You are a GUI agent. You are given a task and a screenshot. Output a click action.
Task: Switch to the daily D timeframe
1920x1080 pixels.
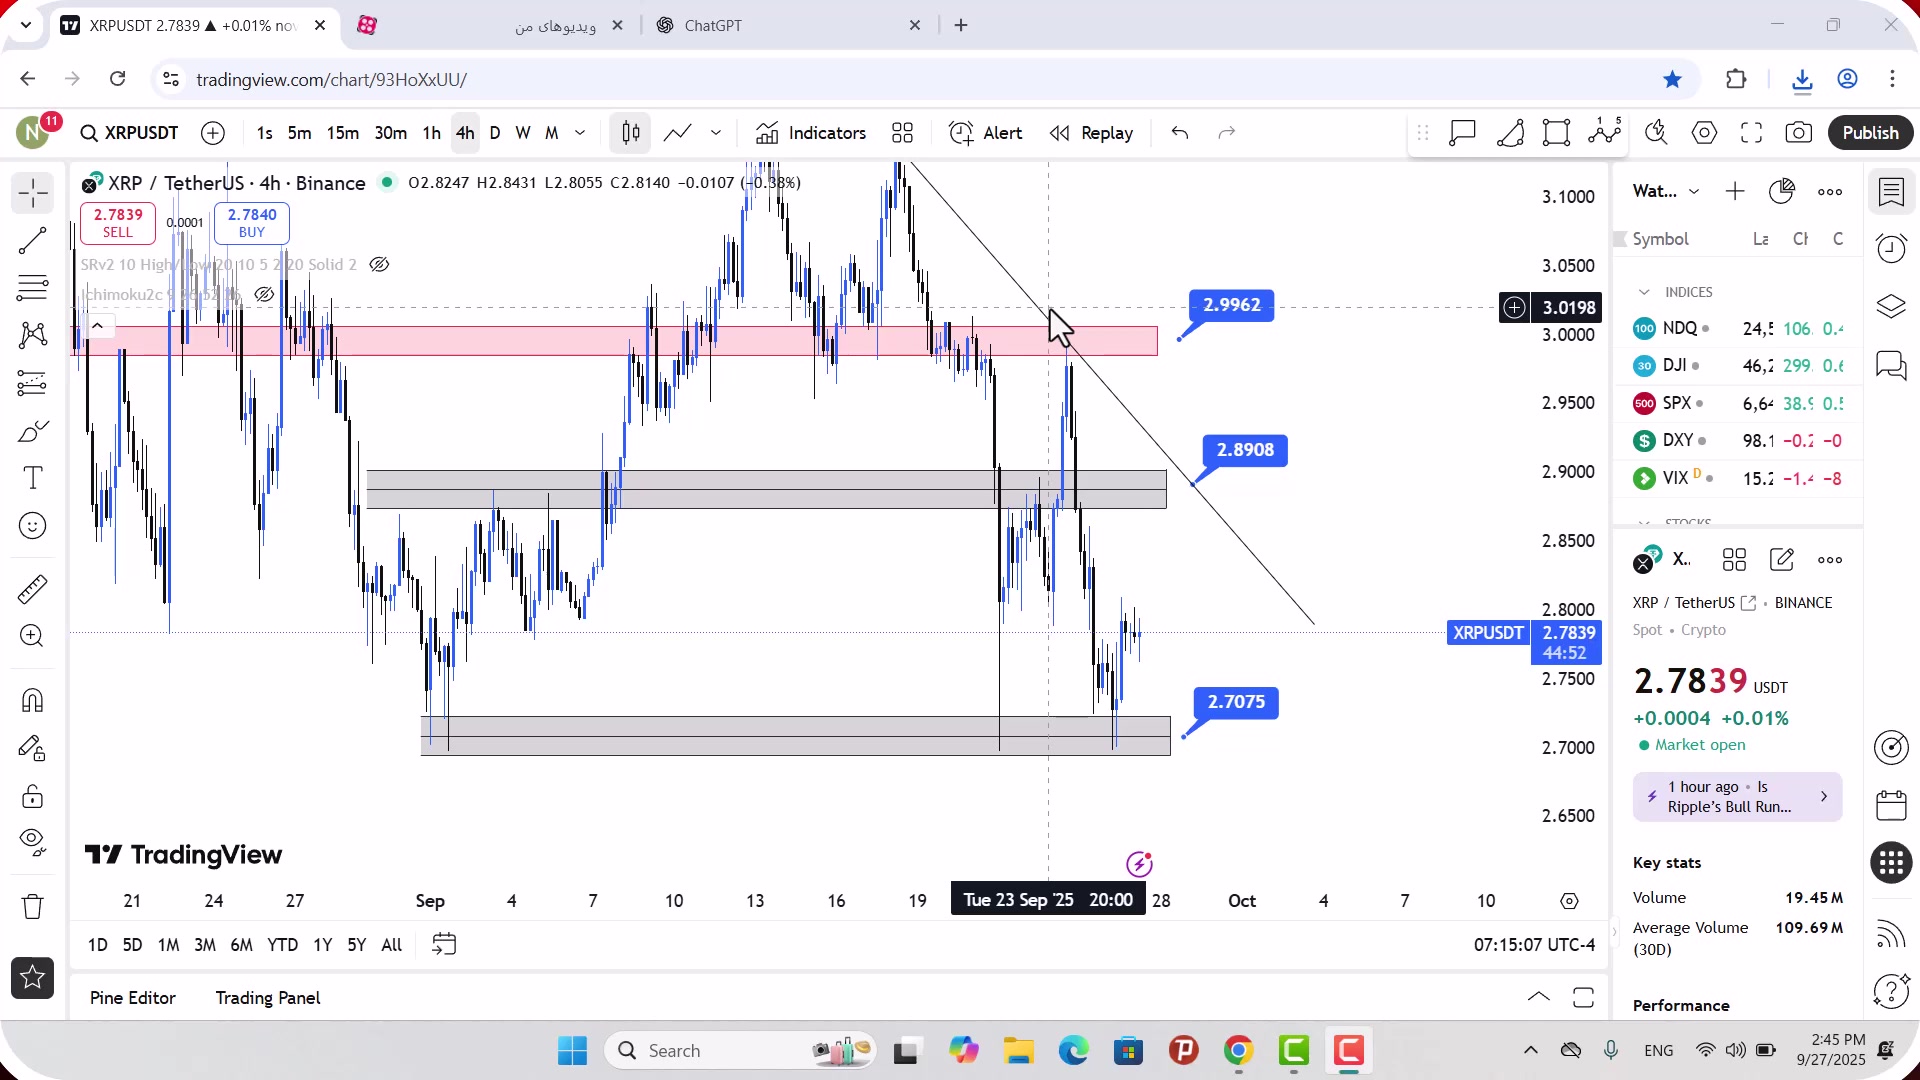tap(495, 133)
